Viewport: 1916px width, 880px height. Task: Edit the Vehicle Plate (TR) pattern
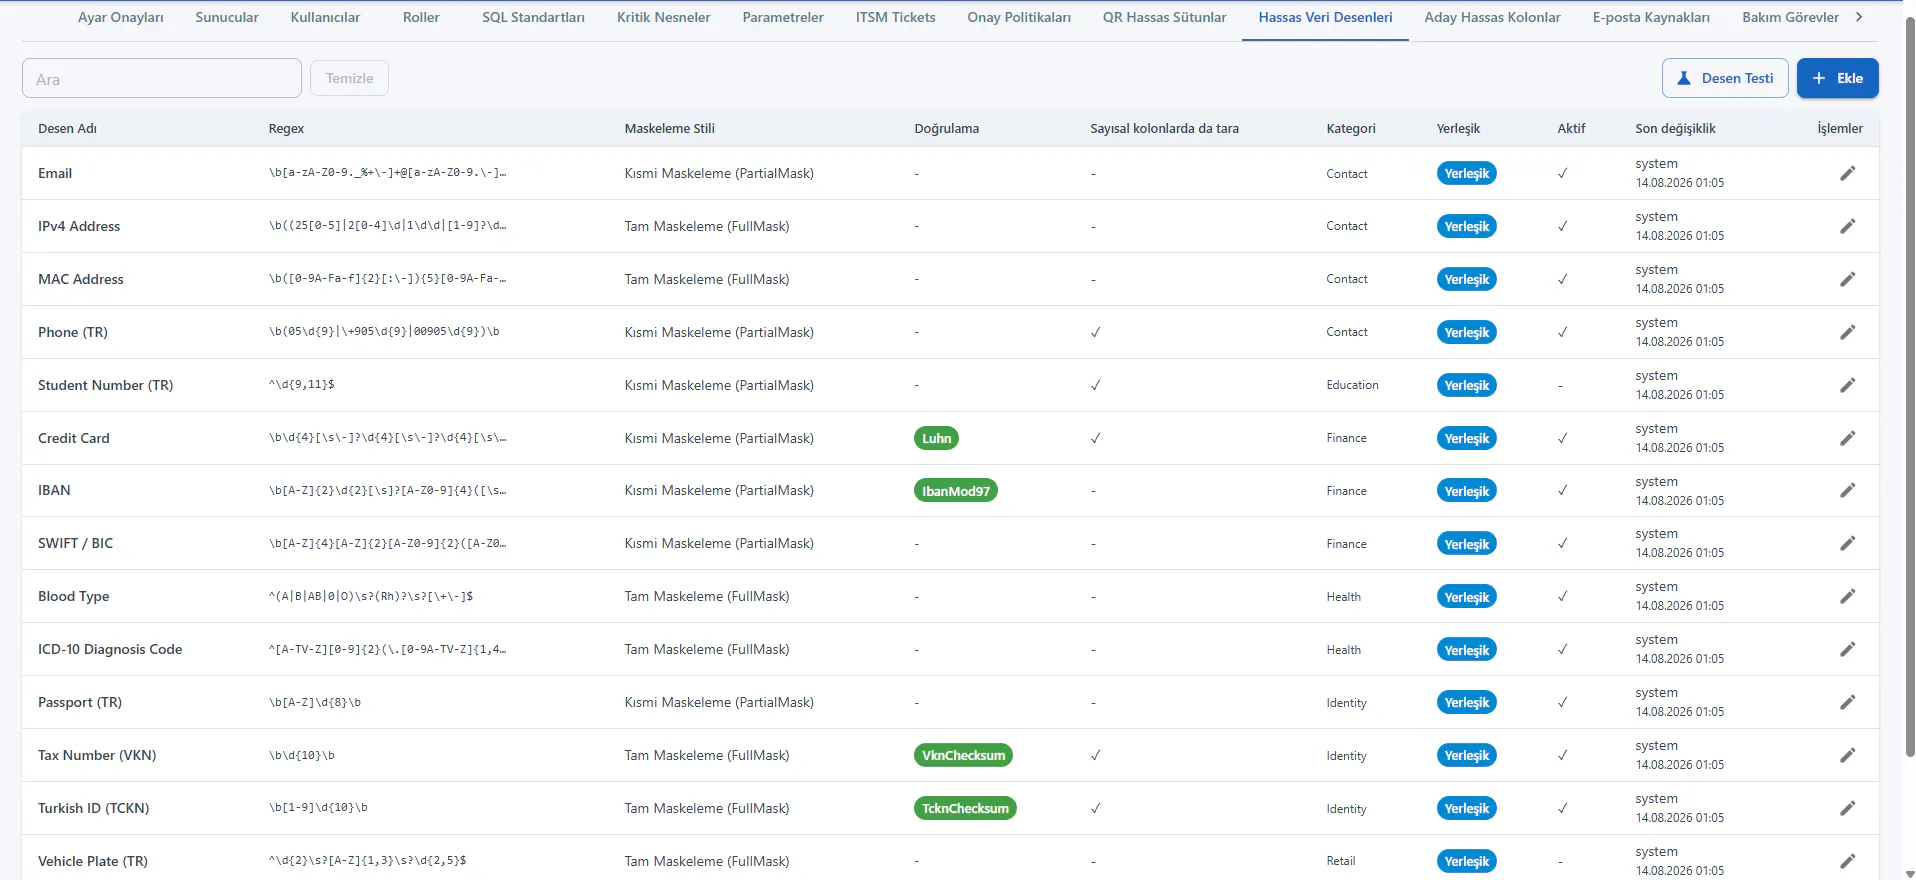(1847, 861)
